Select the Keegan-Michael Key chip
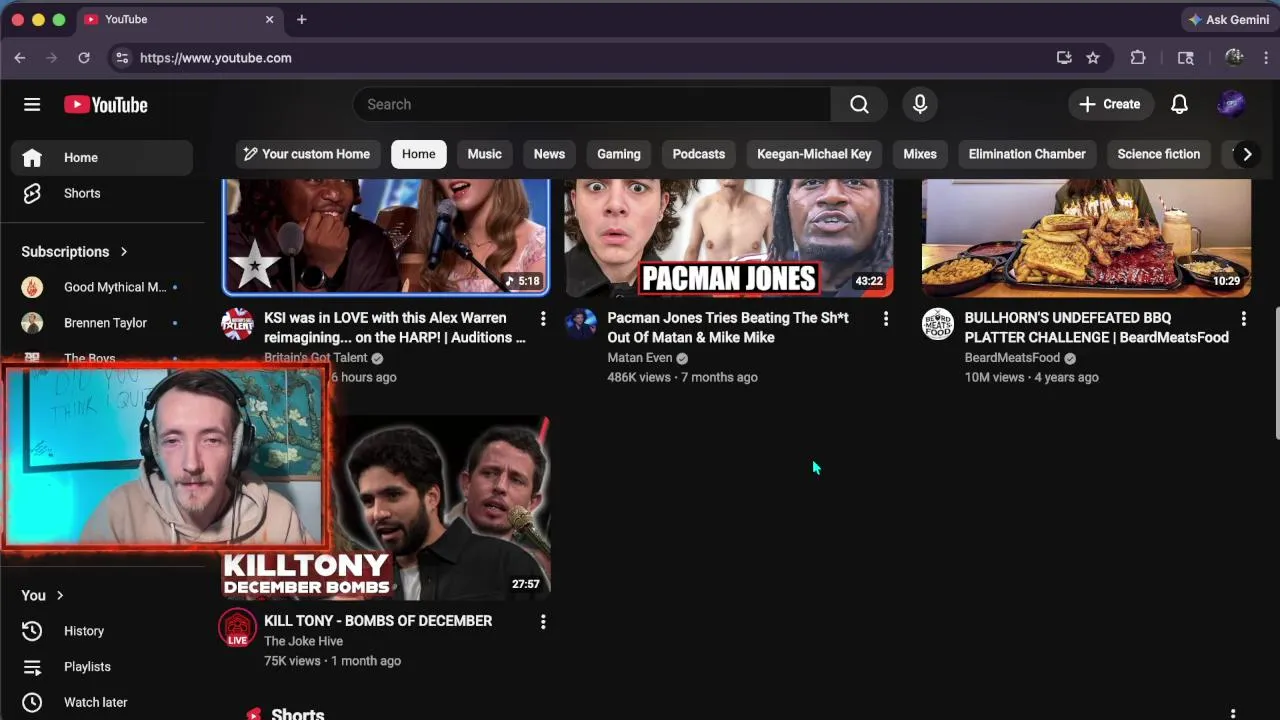The height and width of the screenshot is (720, 1280). click(x=814, y=154)
